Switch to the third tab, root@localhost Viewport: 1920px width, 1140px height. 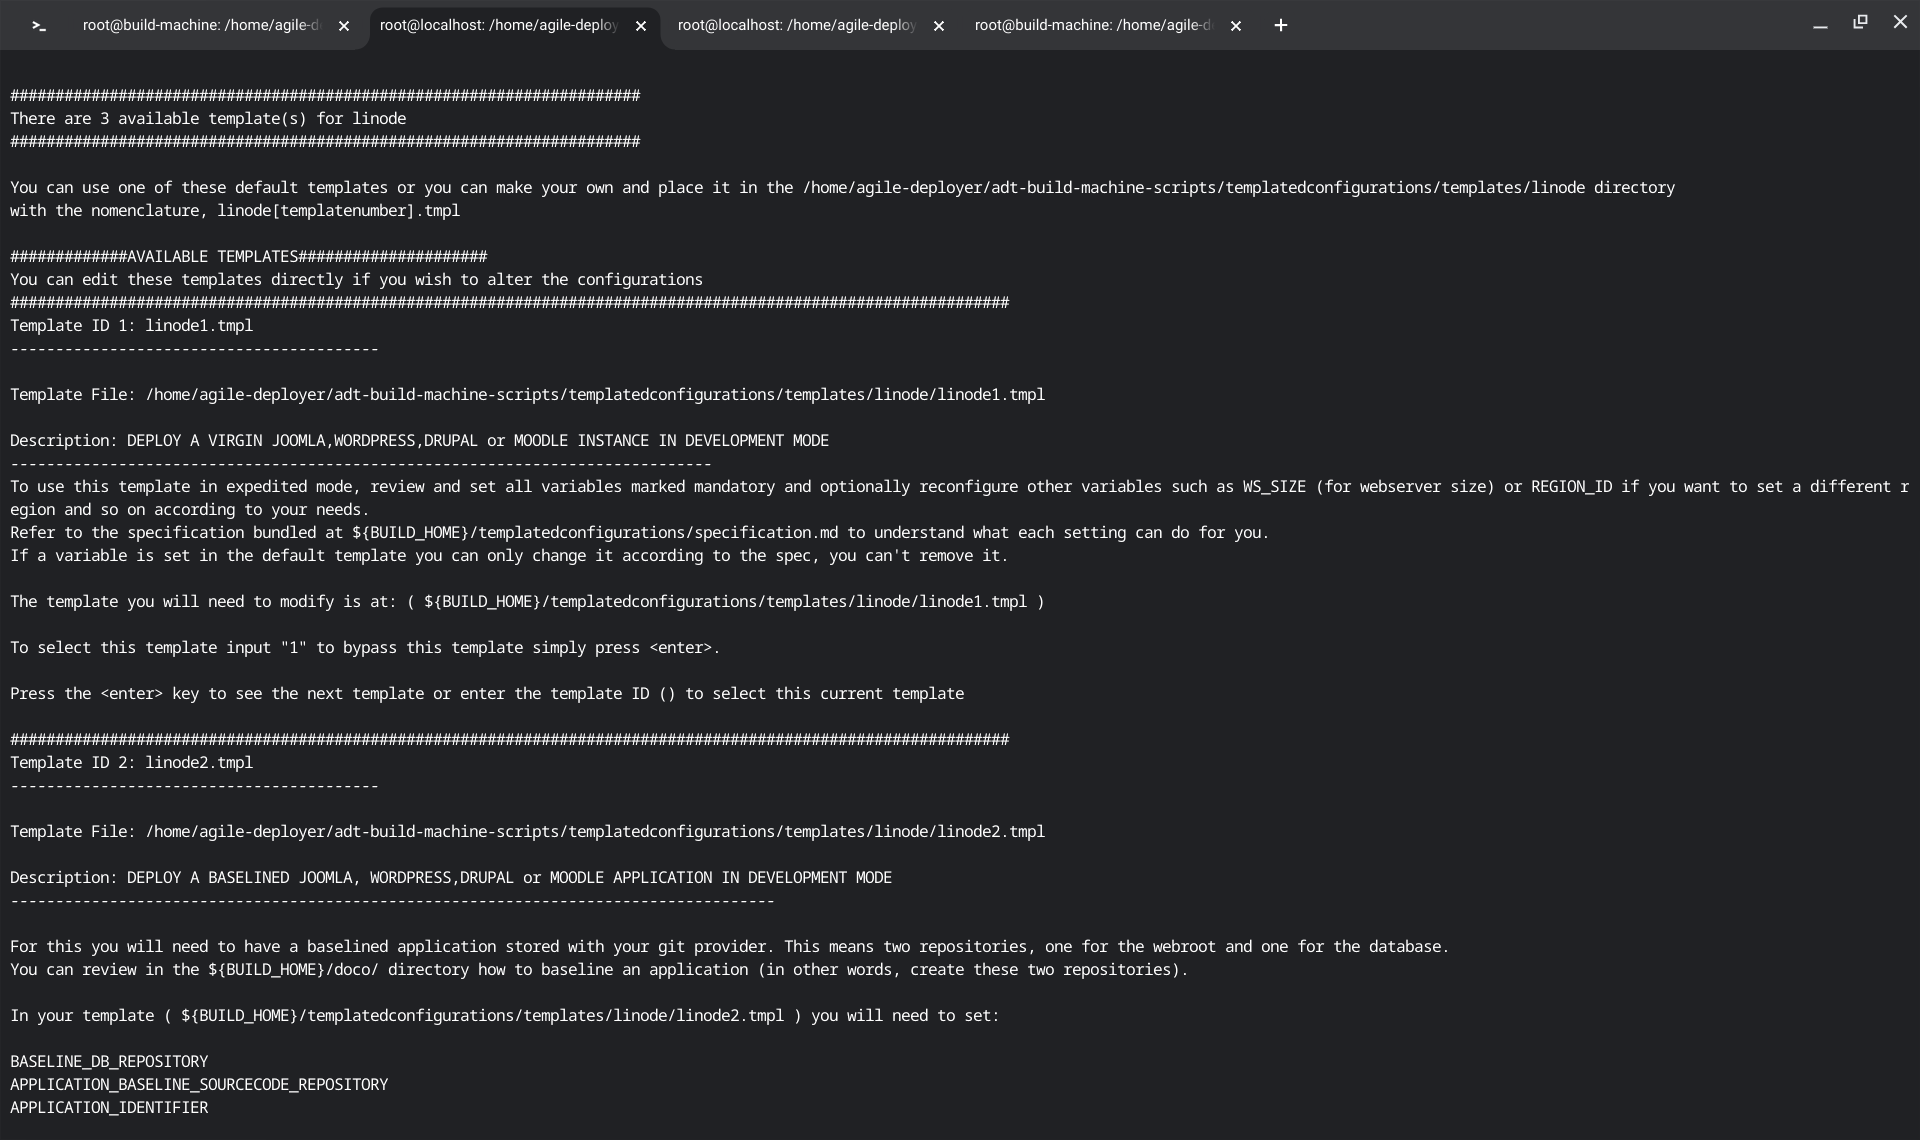[796, 26]
